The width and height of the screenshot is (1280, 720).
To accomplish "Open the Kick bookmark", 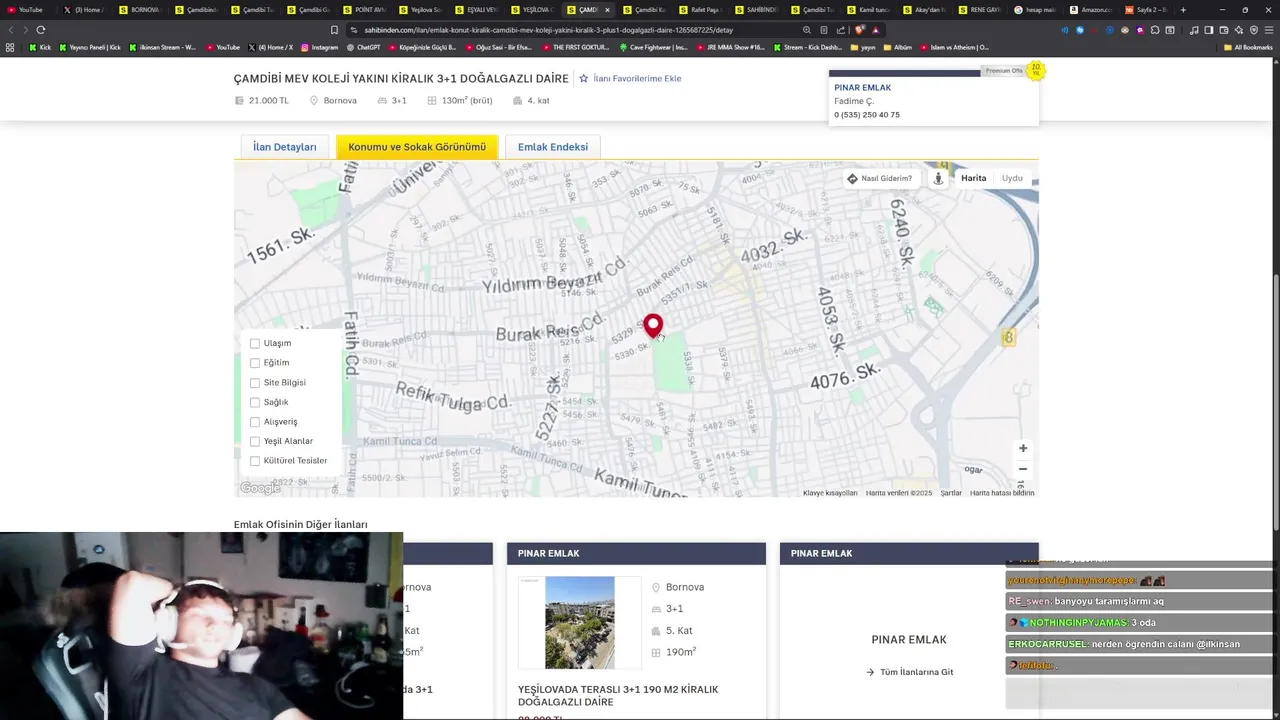I will 40,47.
